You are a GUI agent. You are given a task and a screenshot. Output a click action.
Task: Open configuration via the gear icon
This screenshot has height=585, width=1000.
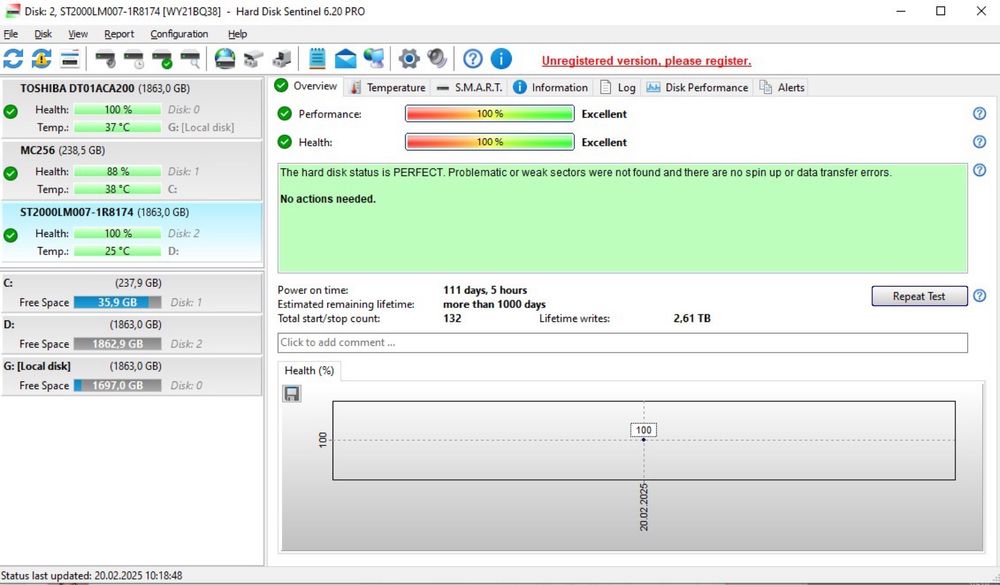click(409, 59)
